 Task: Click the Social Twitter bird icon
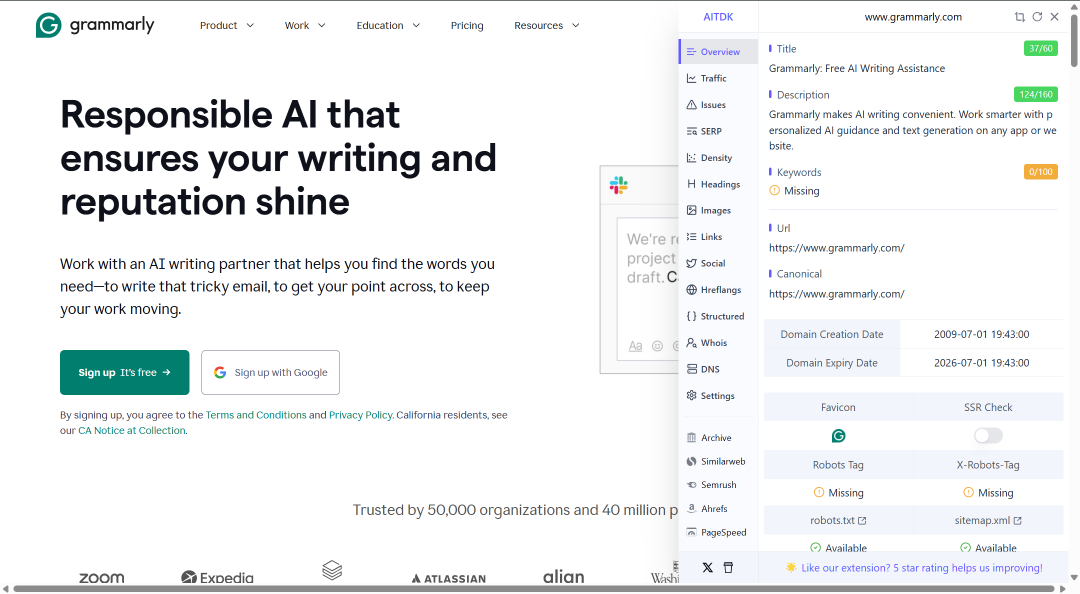[x=692, y=263]
